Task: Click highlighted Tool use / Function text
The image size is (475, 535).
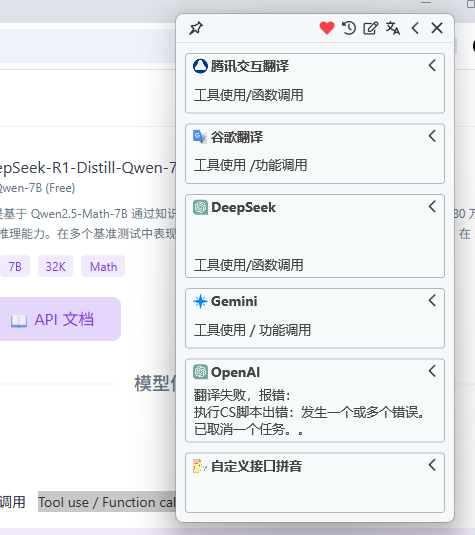Action: pyautogui.click(x=107, y=502)
